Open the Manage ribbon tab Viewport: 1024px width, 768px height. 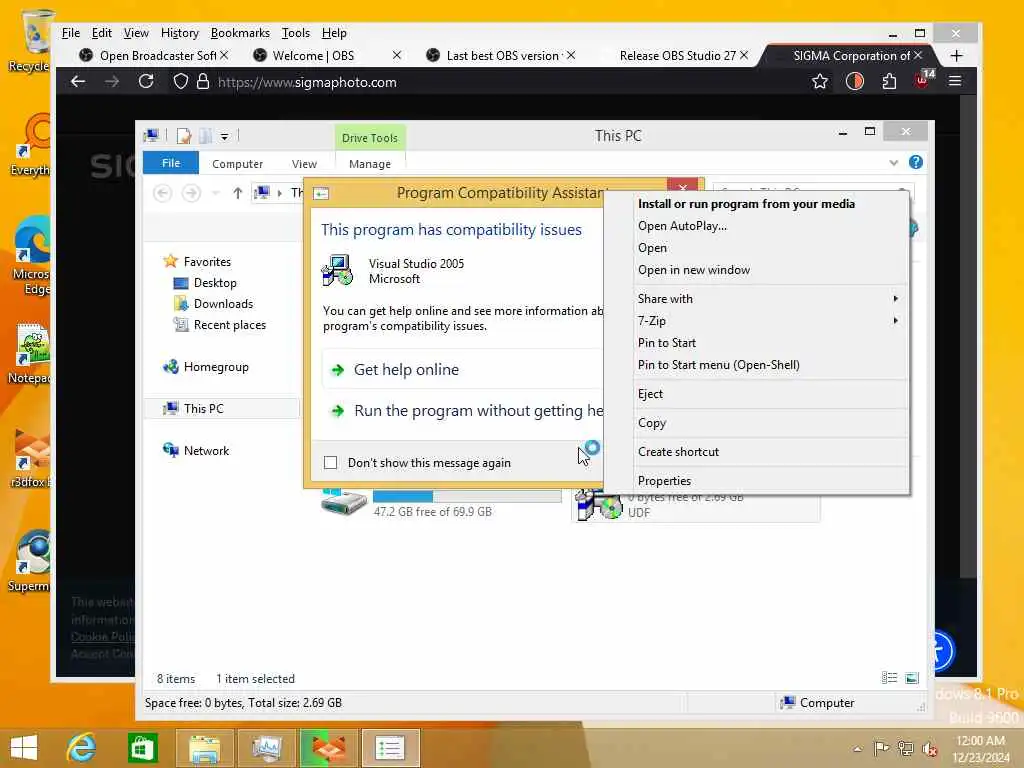[x=370, y=164]
